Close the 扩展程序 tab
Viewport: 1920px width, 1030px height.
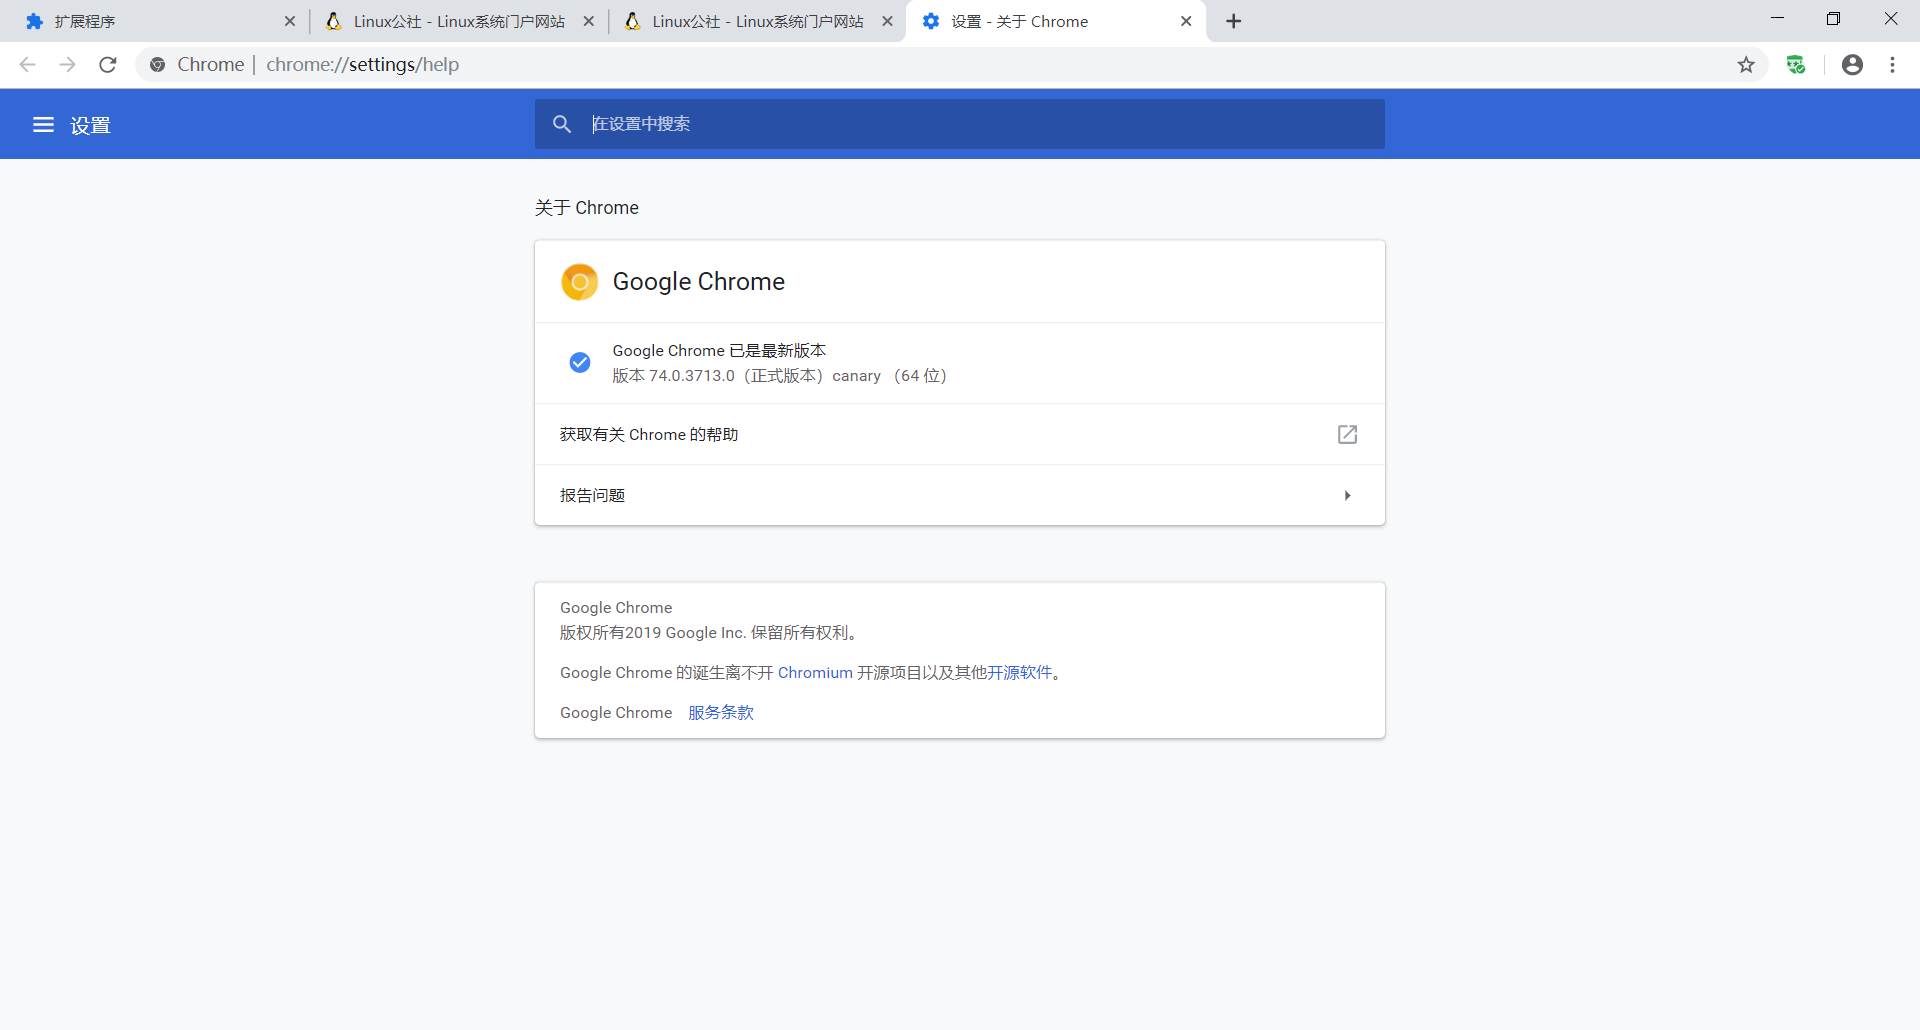290,21
